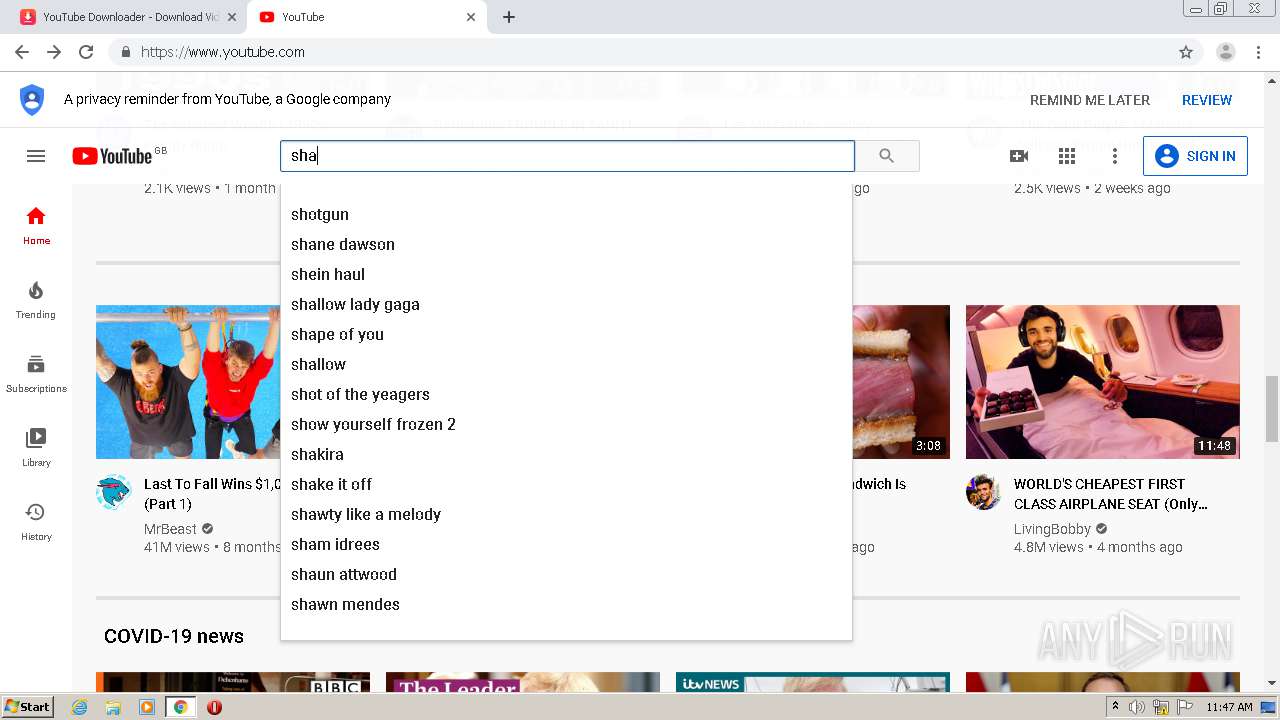Open Subscriptions in sidebar
This screenshot has width=1280, height=720.
(36, 374)
